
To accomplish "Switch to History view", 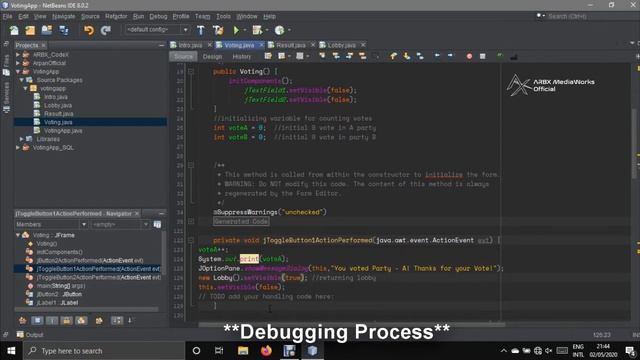I will [242, 56].
